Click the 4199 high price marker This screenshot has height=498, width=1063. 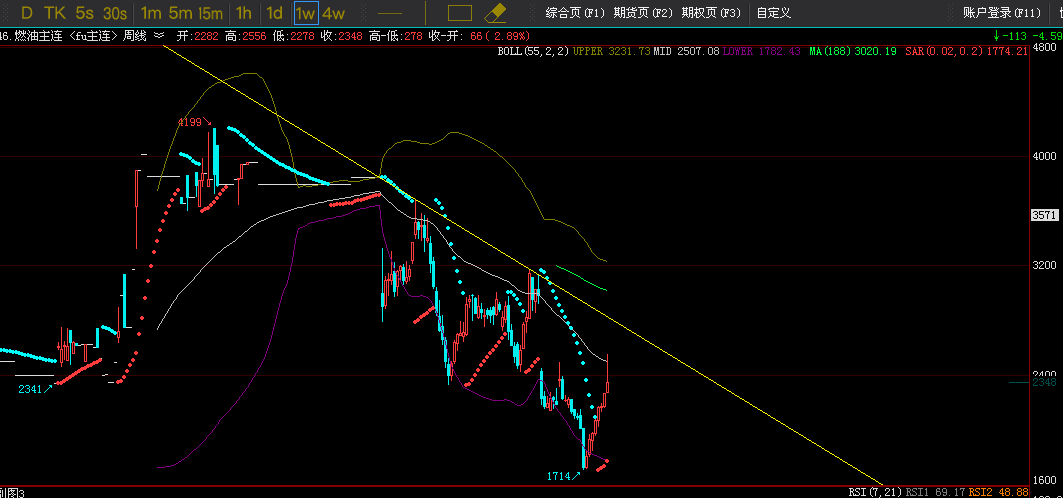(194, 123)
